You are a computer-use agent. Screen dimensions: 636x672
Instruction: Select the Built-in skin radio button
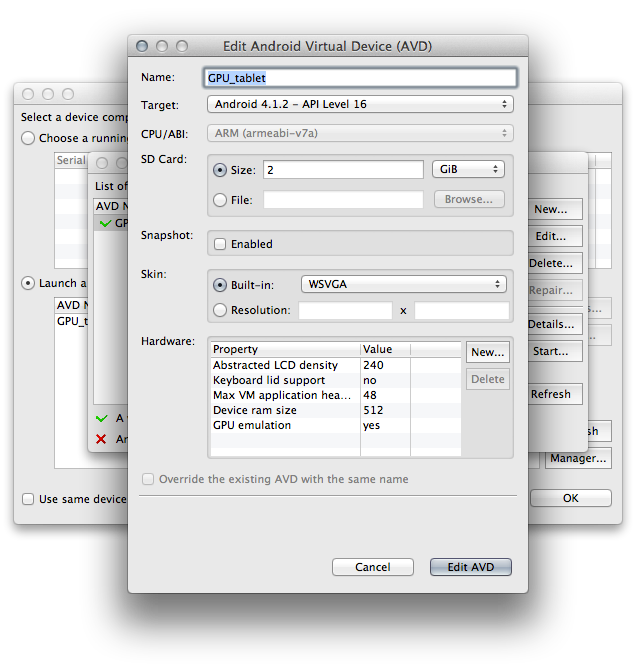(x=220, y=285)
